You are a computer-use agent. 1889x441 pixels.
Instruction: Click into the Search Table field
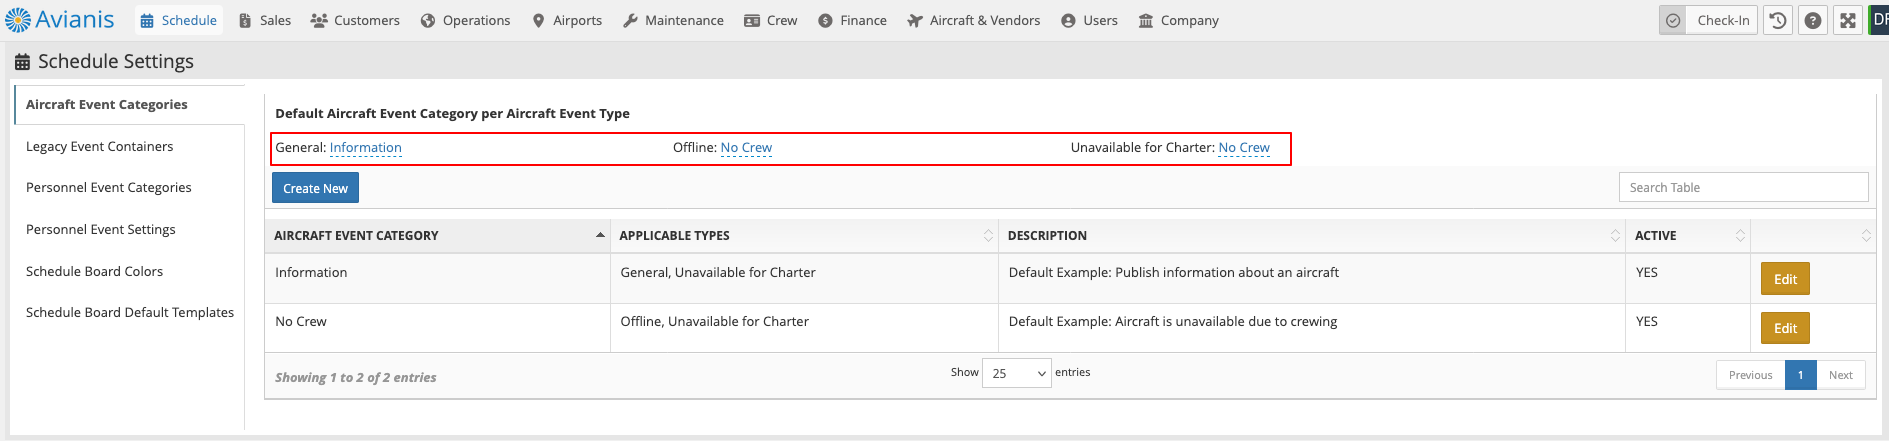point(1743,187)
